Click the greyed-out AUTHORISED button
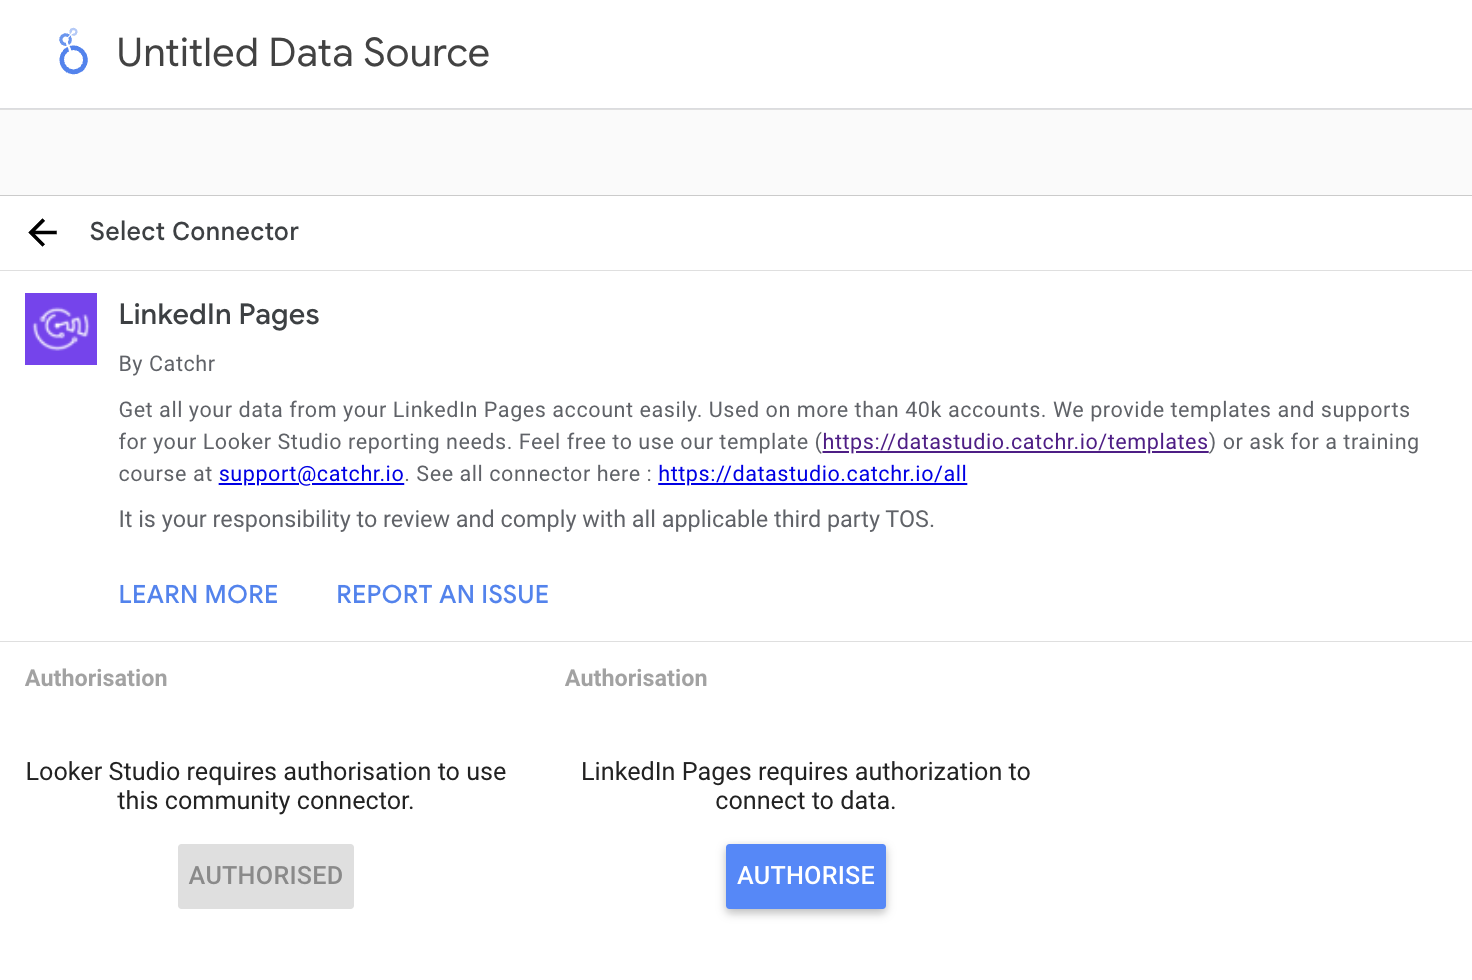This screenshot has width=1472, height=980. click(265, 876)
